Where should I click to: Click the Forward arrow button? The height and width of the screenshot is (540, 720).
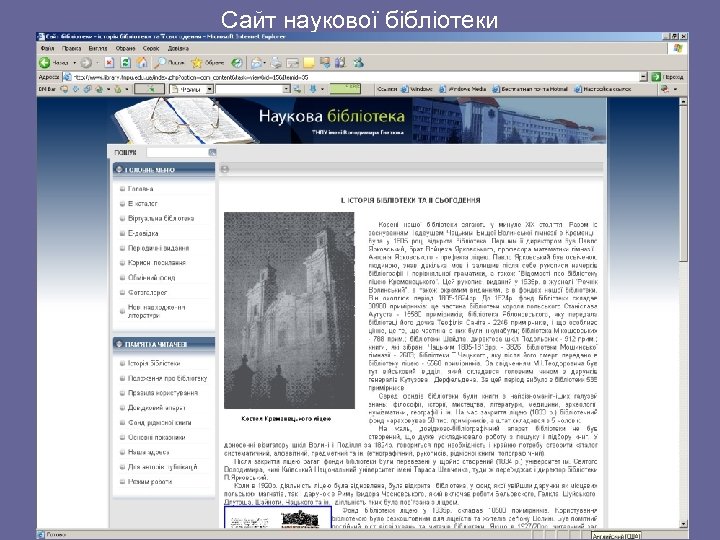click(86, 62)
